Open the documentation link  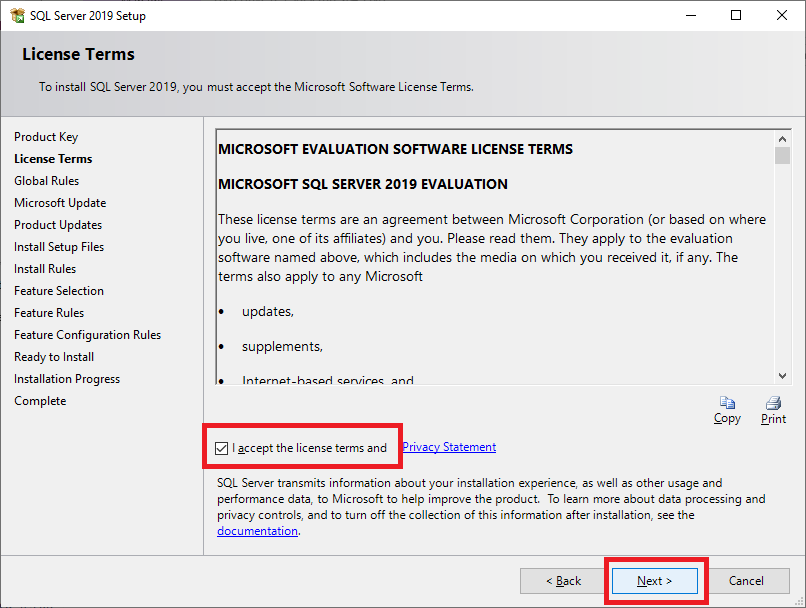[x=257, y=531]
